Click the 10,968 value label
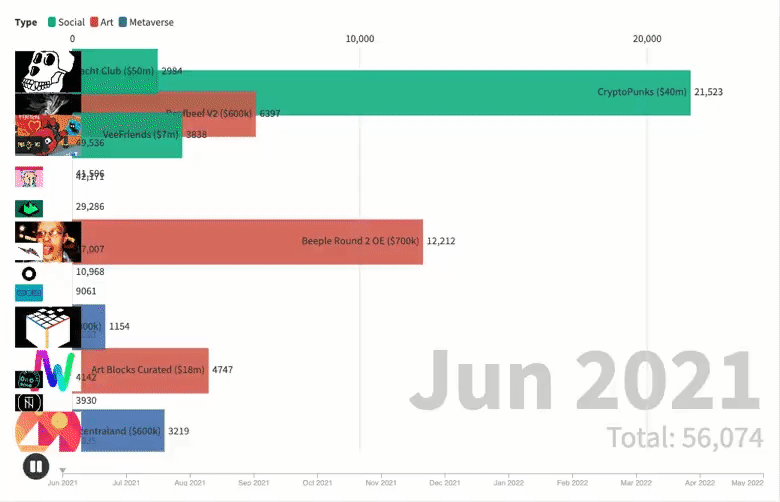 coord(90,272)
